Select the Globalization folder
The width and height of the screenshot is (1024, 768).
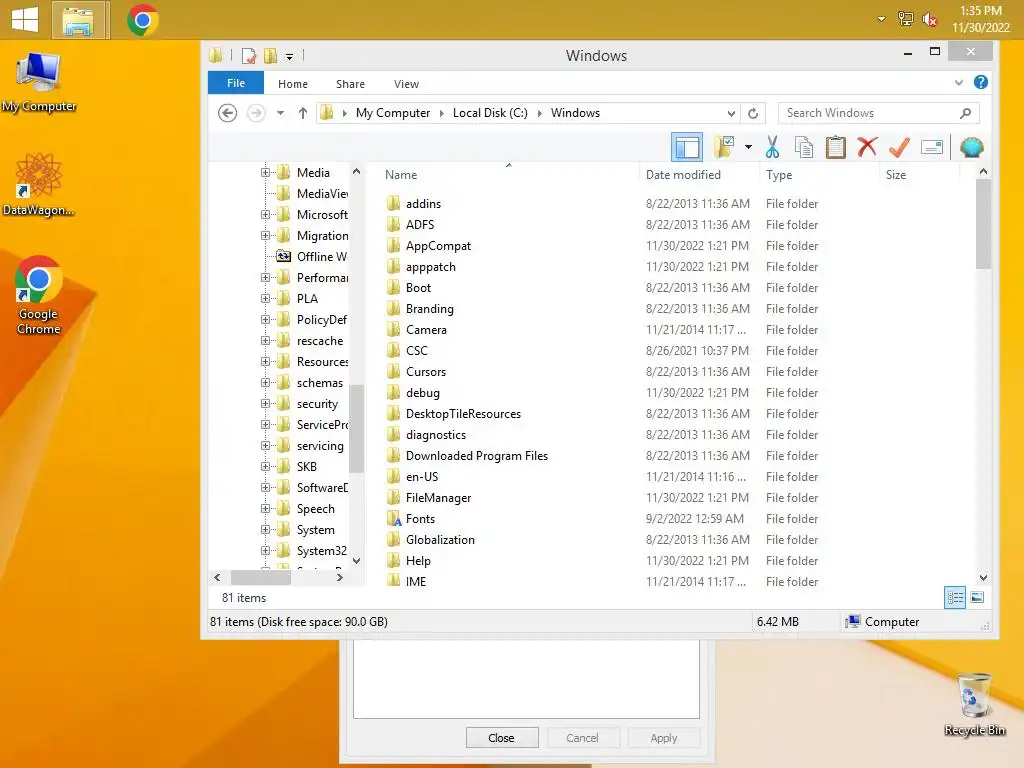(430, 540)
